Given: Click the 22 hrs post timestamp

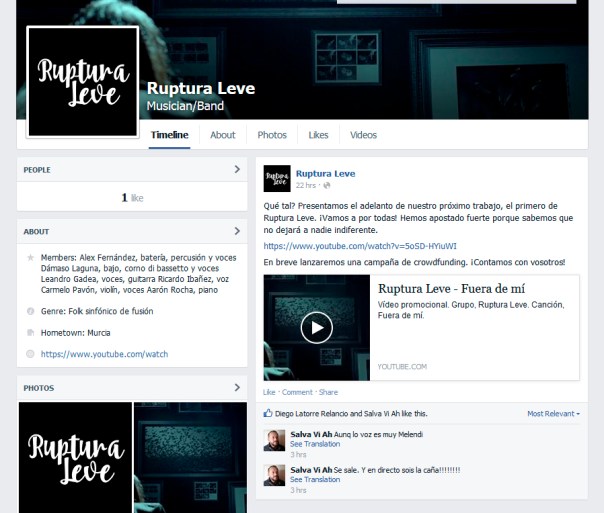Looking at the screenshot, I should point(306,185).
